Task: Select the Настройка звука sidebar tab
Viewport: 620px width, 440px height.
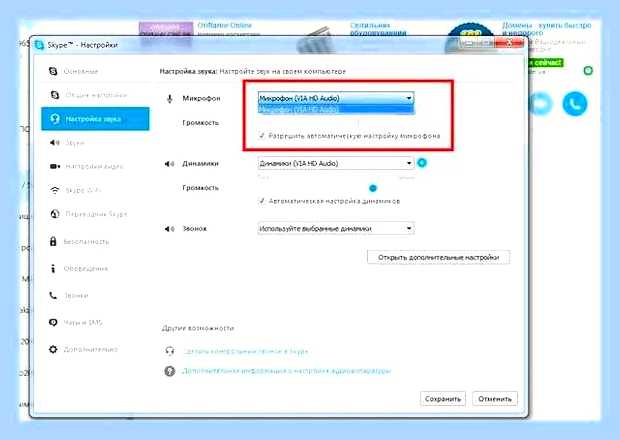Action: (95, 119)
